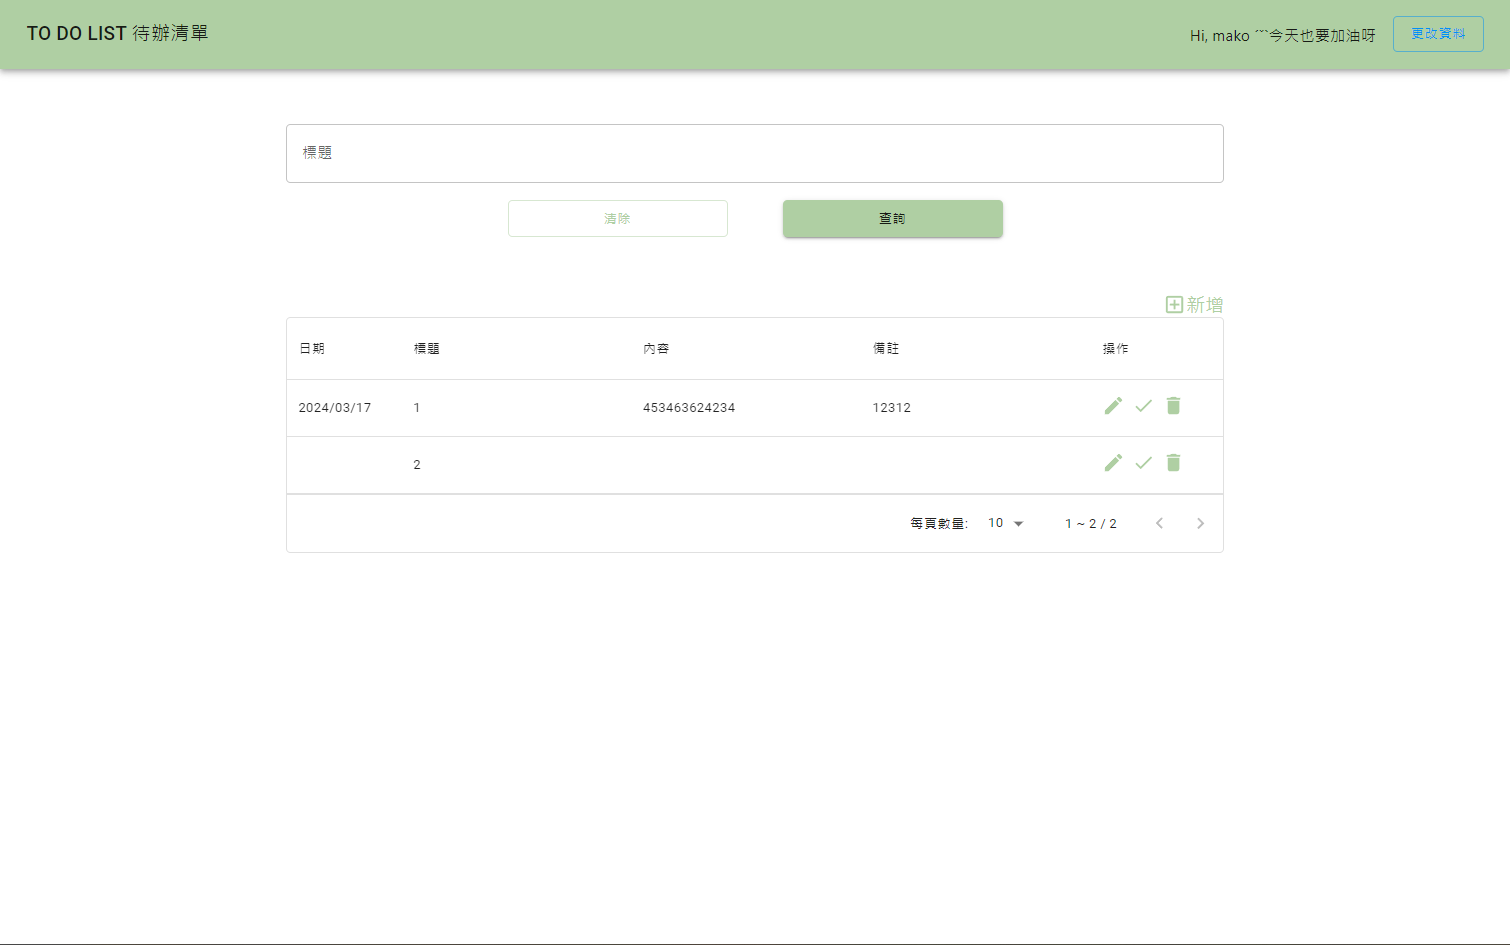This screenshot has width=1510, height=945.
Task: Click the TO DO LIST 待辦清單 title
Action: (x=118, y=34)
